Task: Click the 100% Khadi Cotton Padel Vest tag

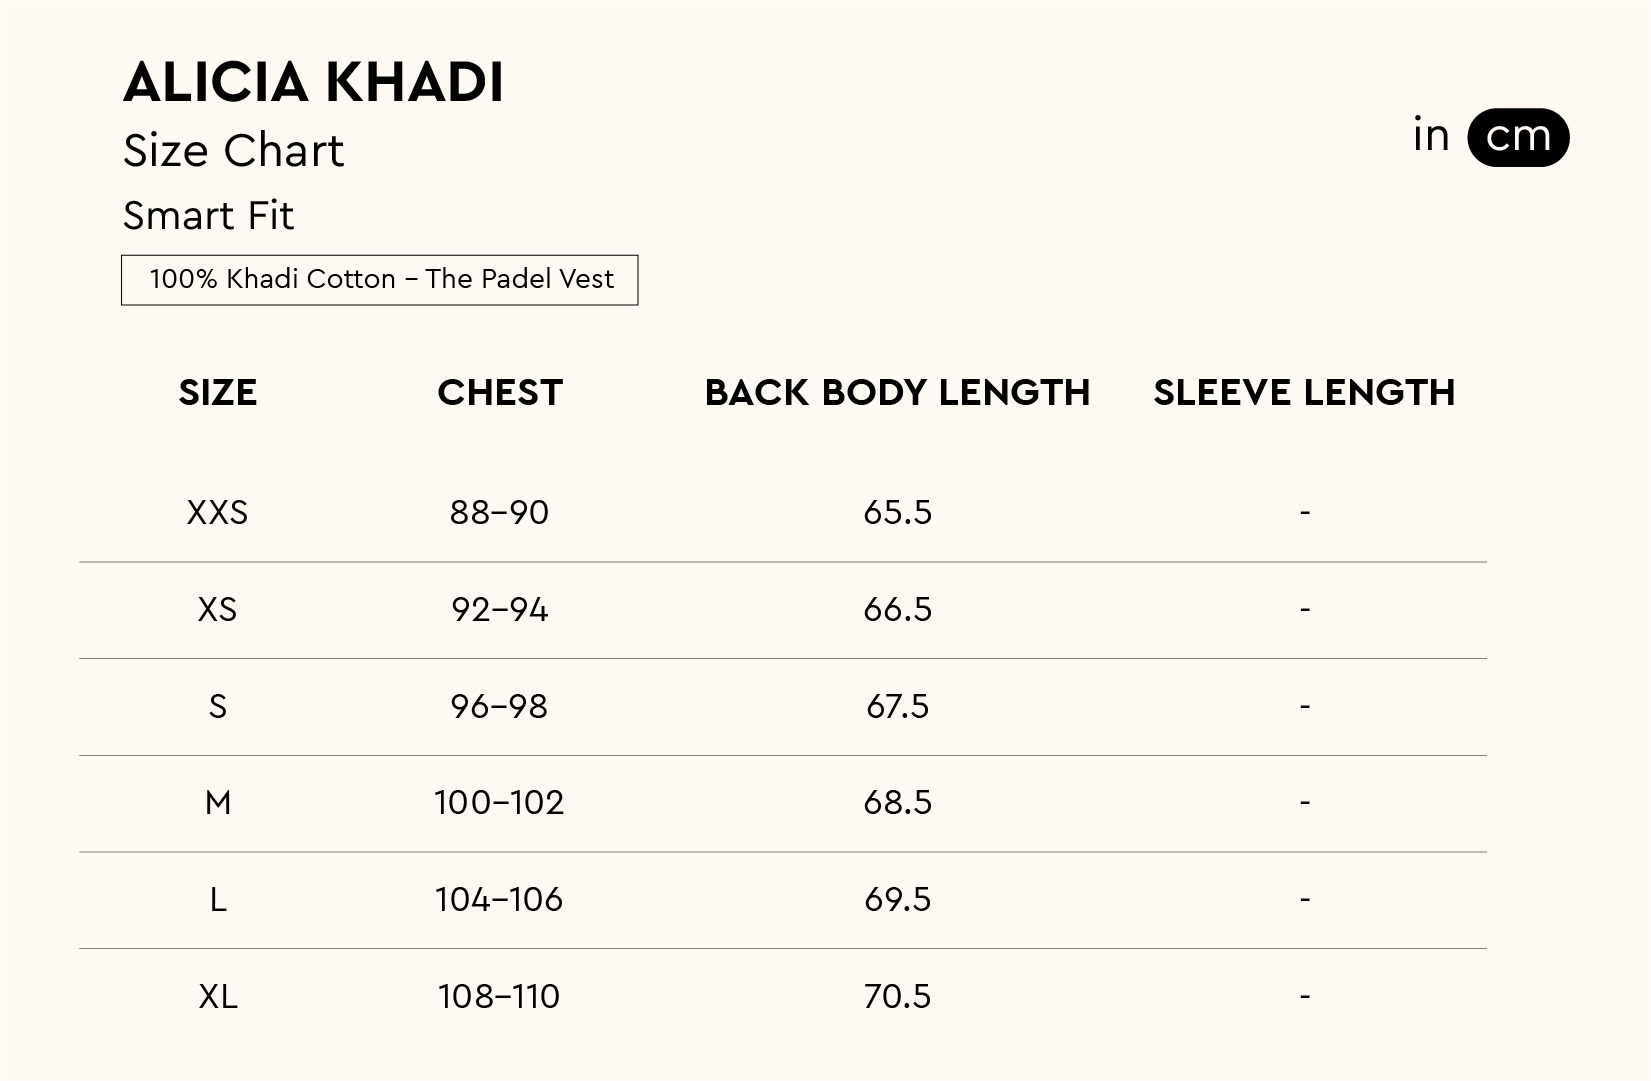Action: coord(380,280)
